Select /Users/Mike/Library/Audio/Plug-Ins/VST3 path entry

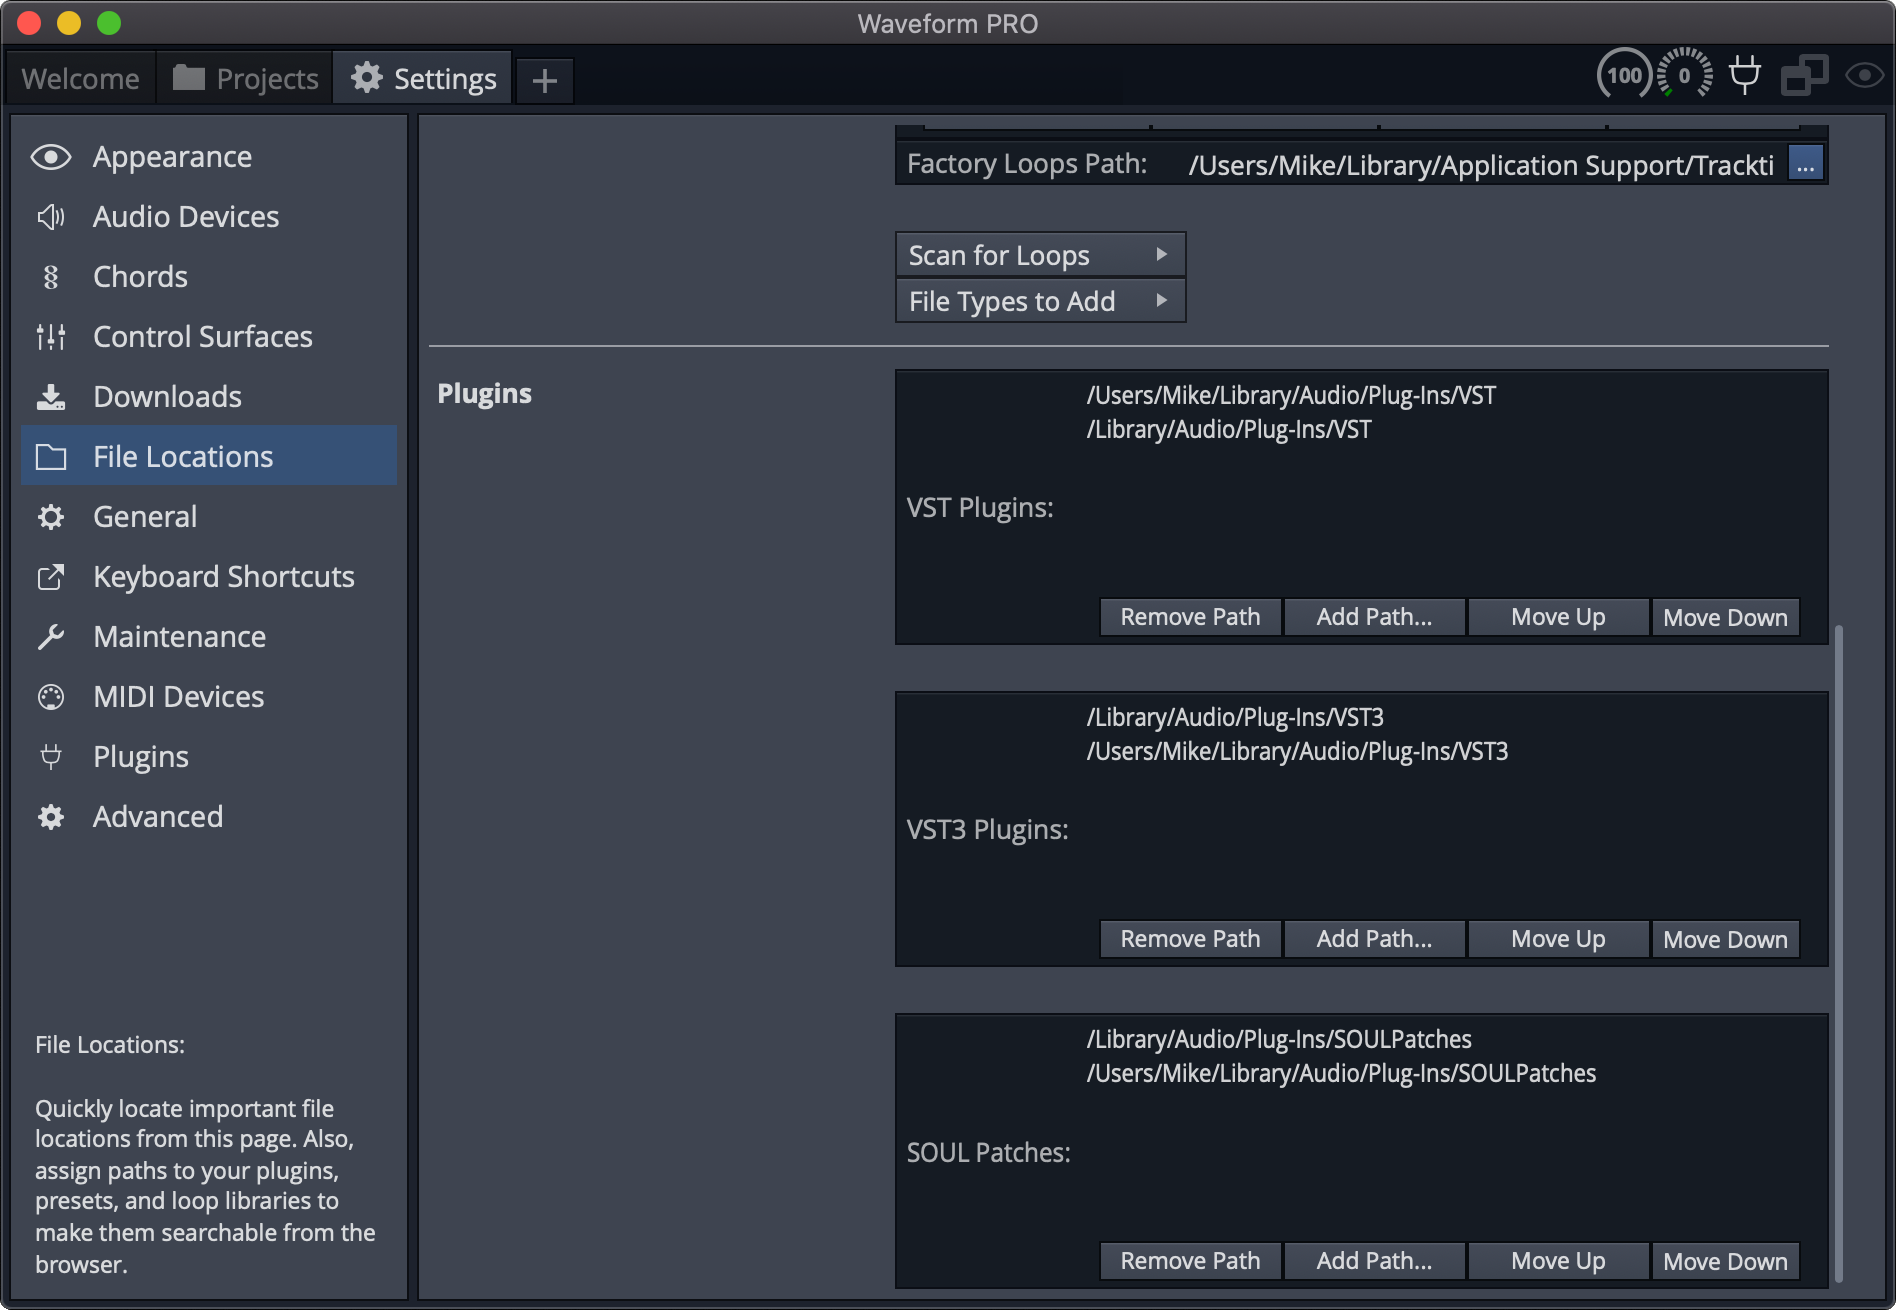(1297, 751)
